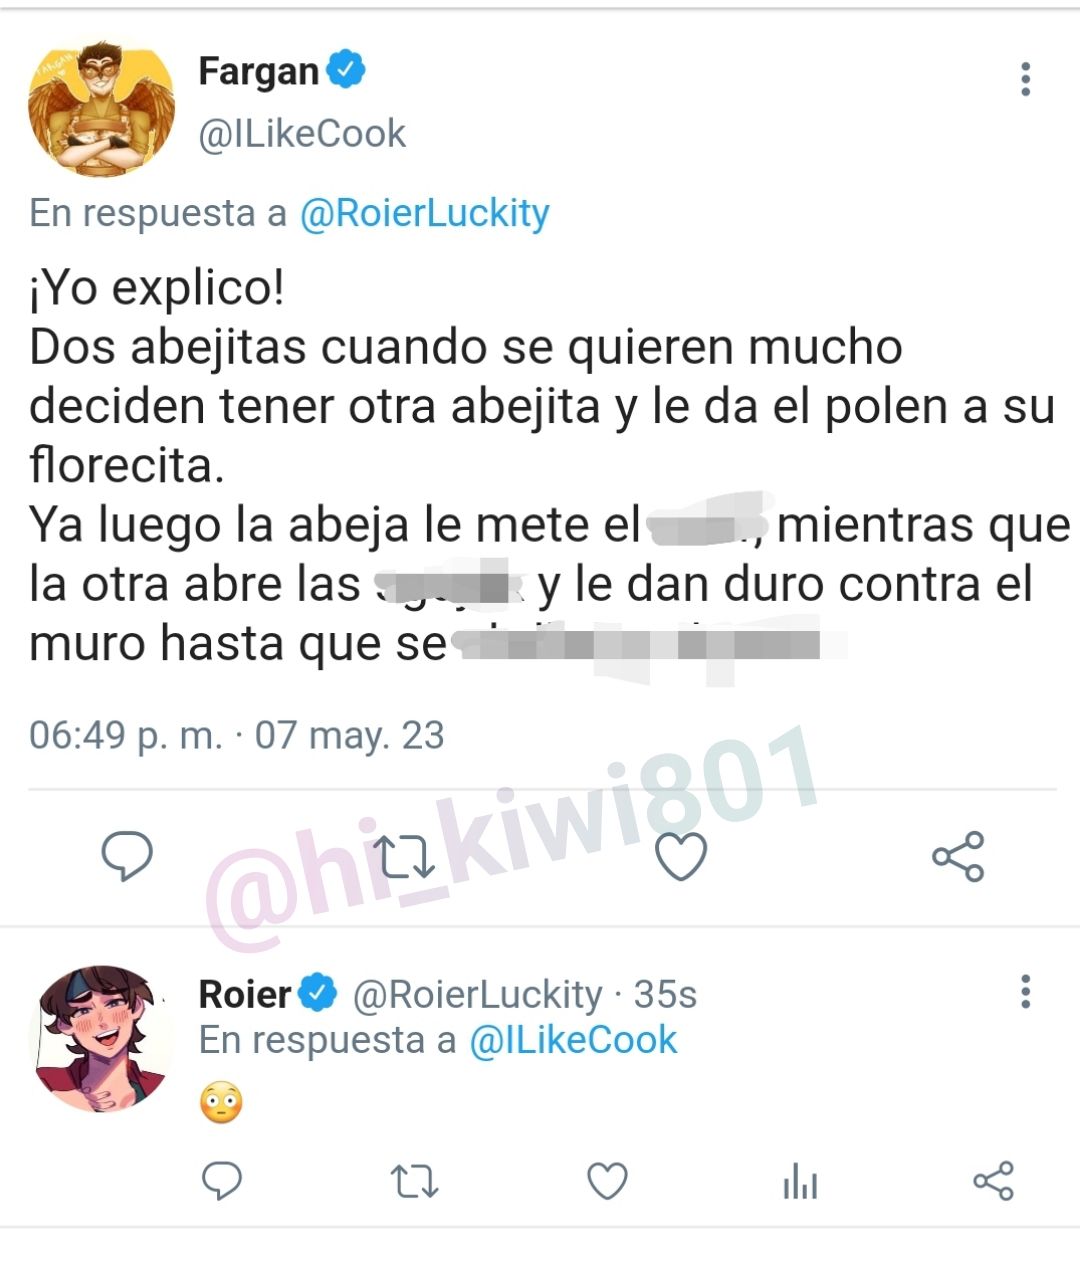Visit @RoierLuckity mention link

click(x=425, y=213)
